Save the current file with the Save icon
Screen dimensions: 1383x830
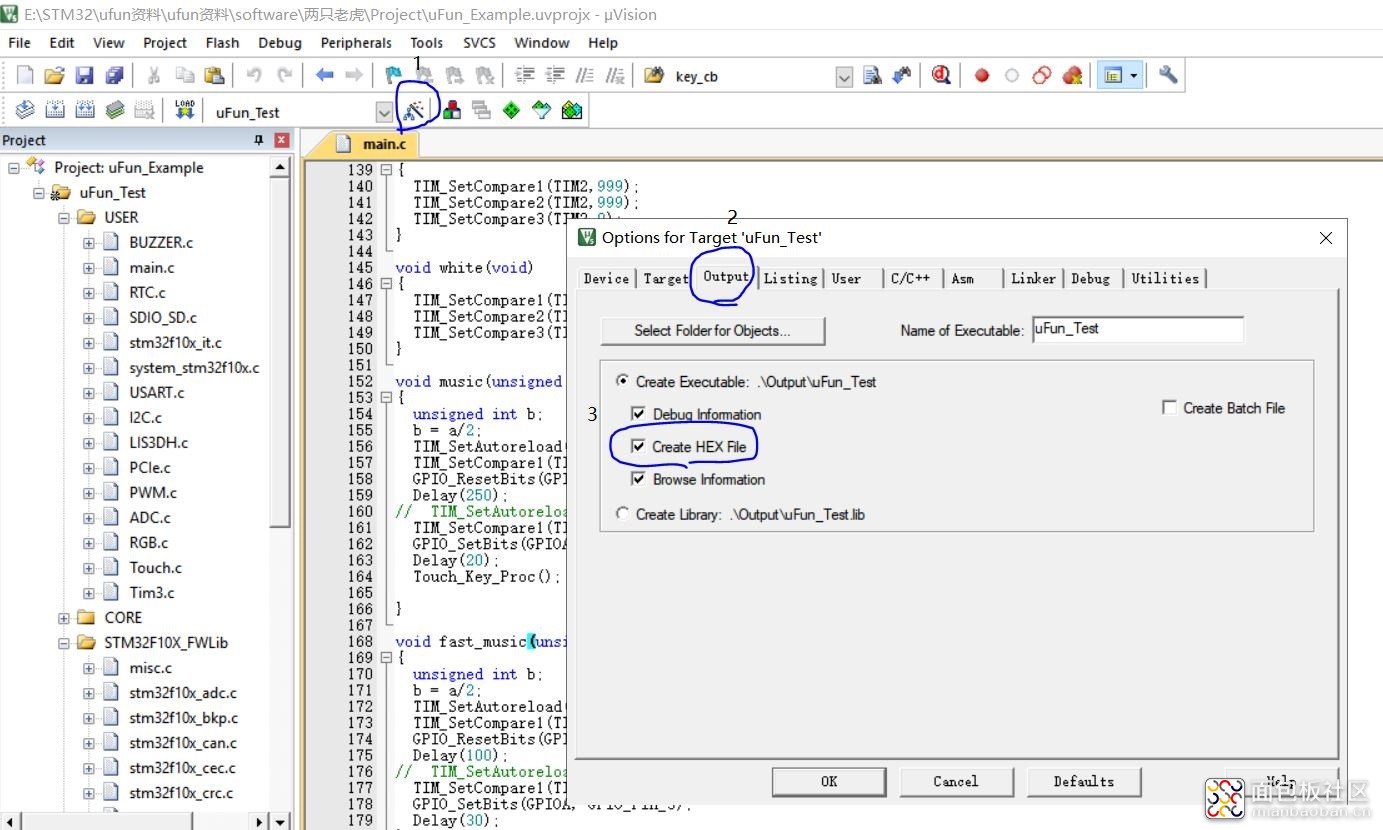pyautogui.click(x=85, y=76)
